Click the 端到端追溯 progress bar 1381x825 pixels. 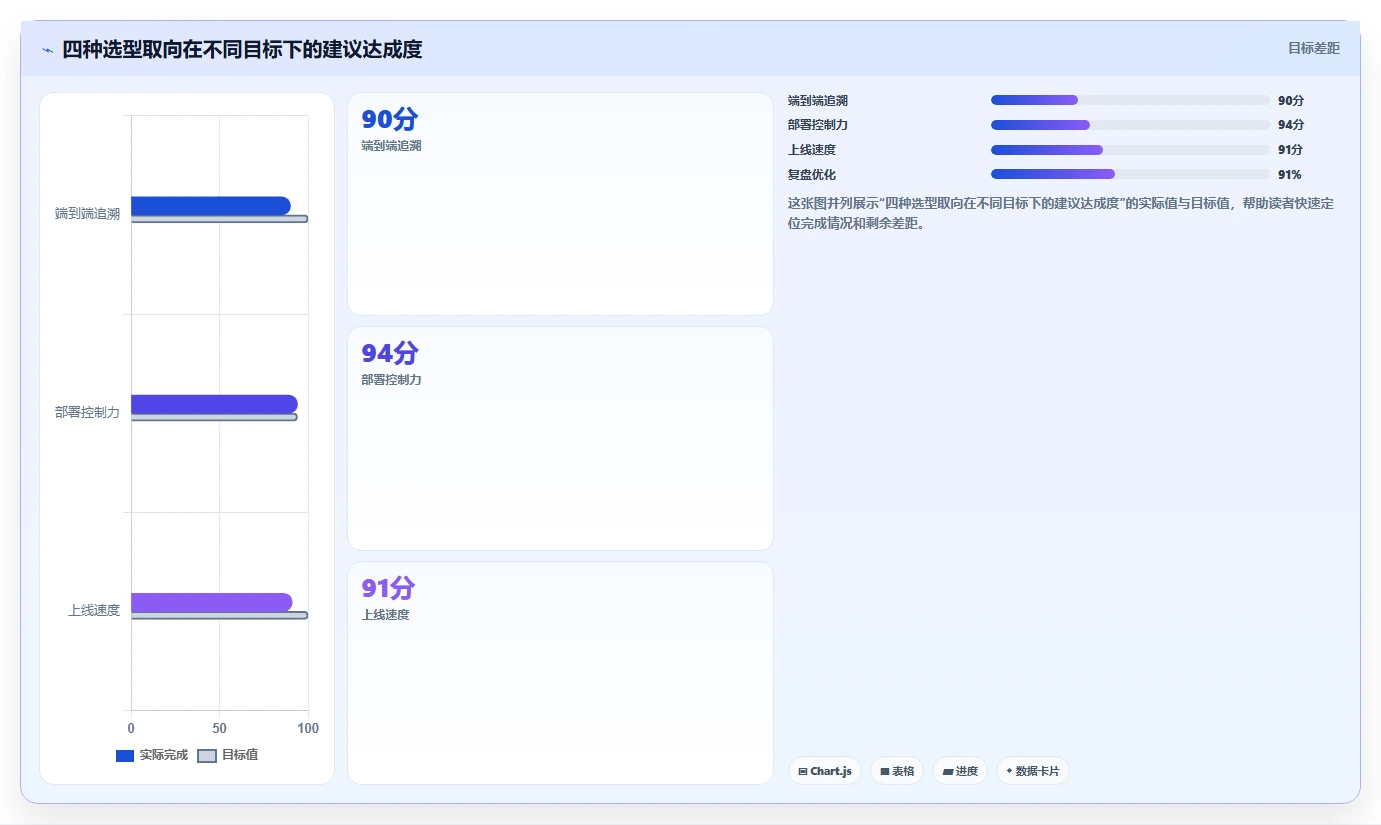point(1130,100)
